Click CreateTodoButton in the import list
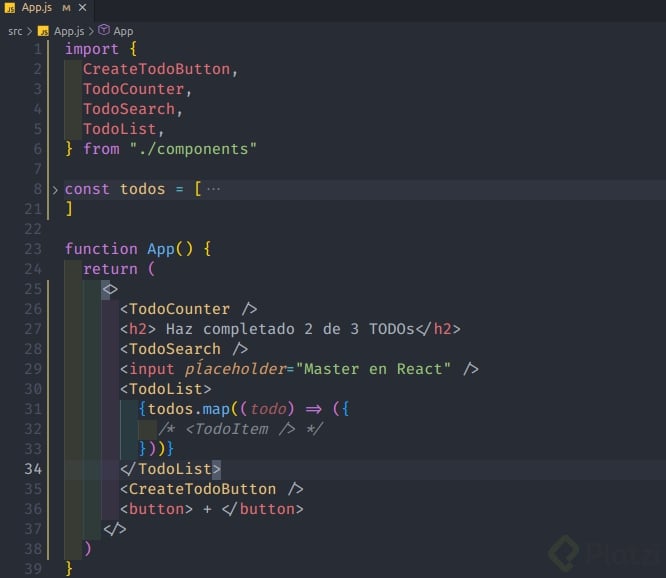Viewport: 666px width, 578px height. tap(156, 69)
